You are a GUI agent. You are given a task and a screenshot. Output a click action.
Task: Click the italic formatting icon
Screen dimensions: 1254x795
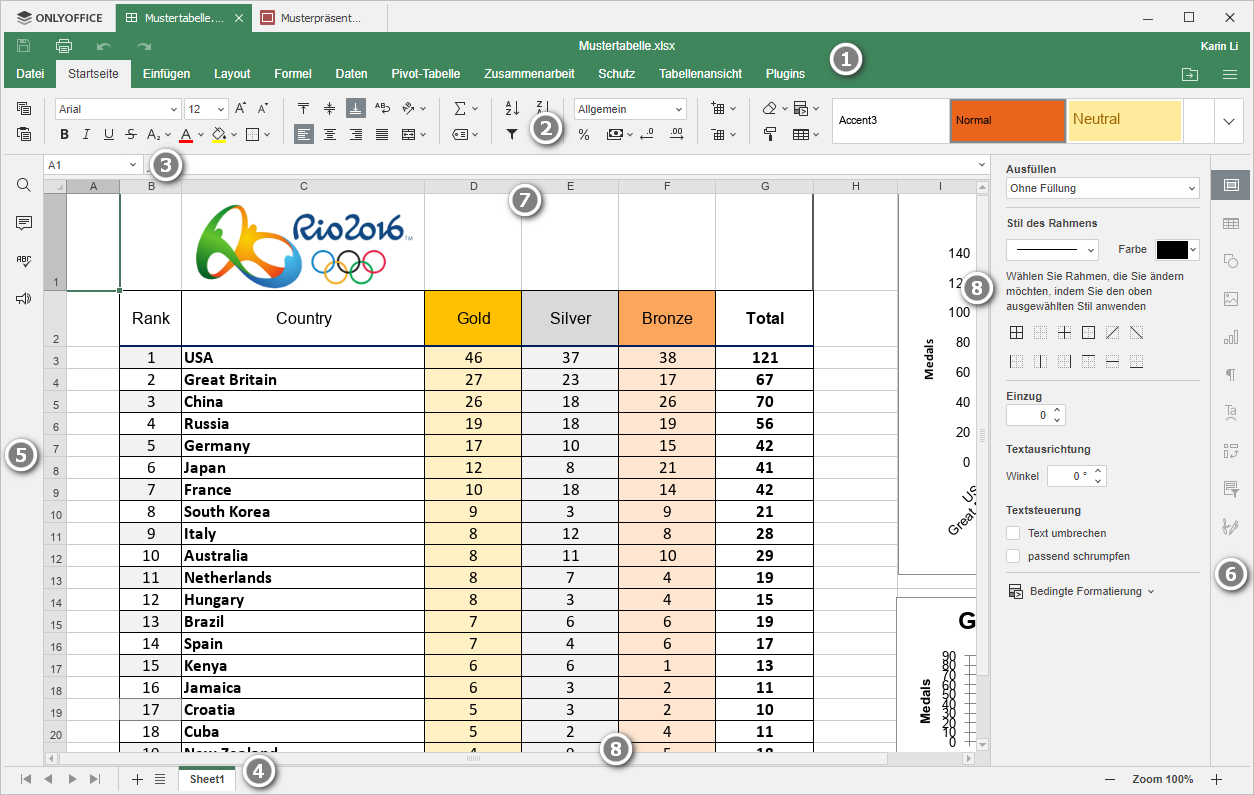tap(86, 134)
